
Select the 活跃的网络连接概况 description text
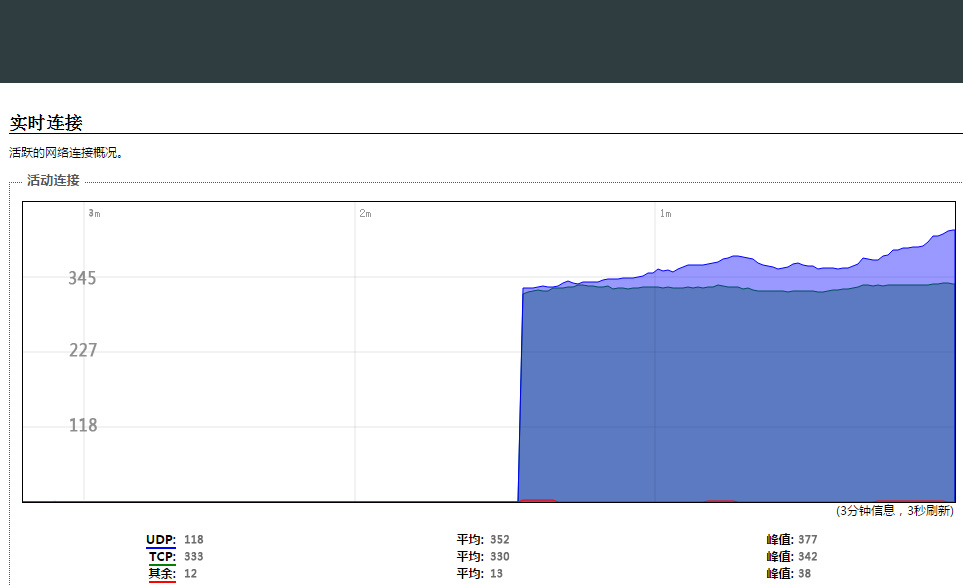point(66,153)
